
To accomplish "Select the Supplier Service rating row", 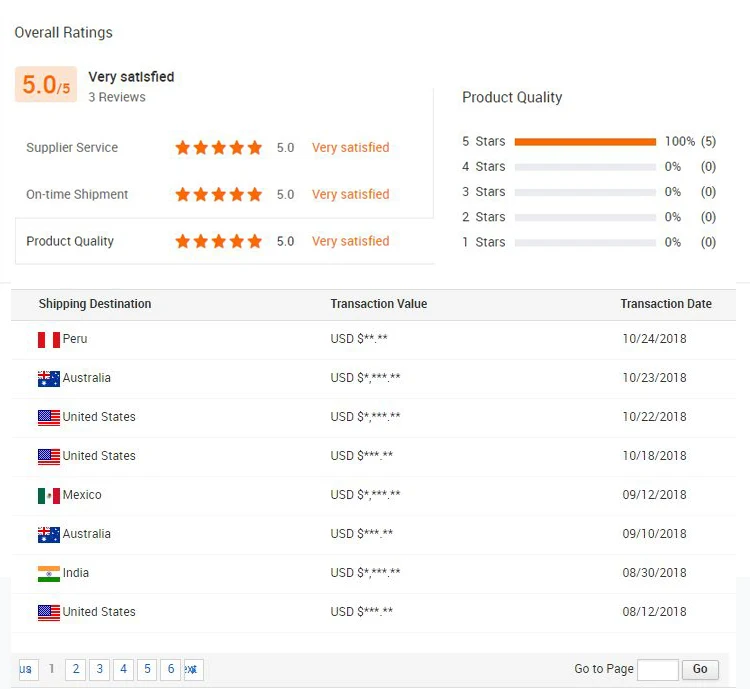I will 224,147.
